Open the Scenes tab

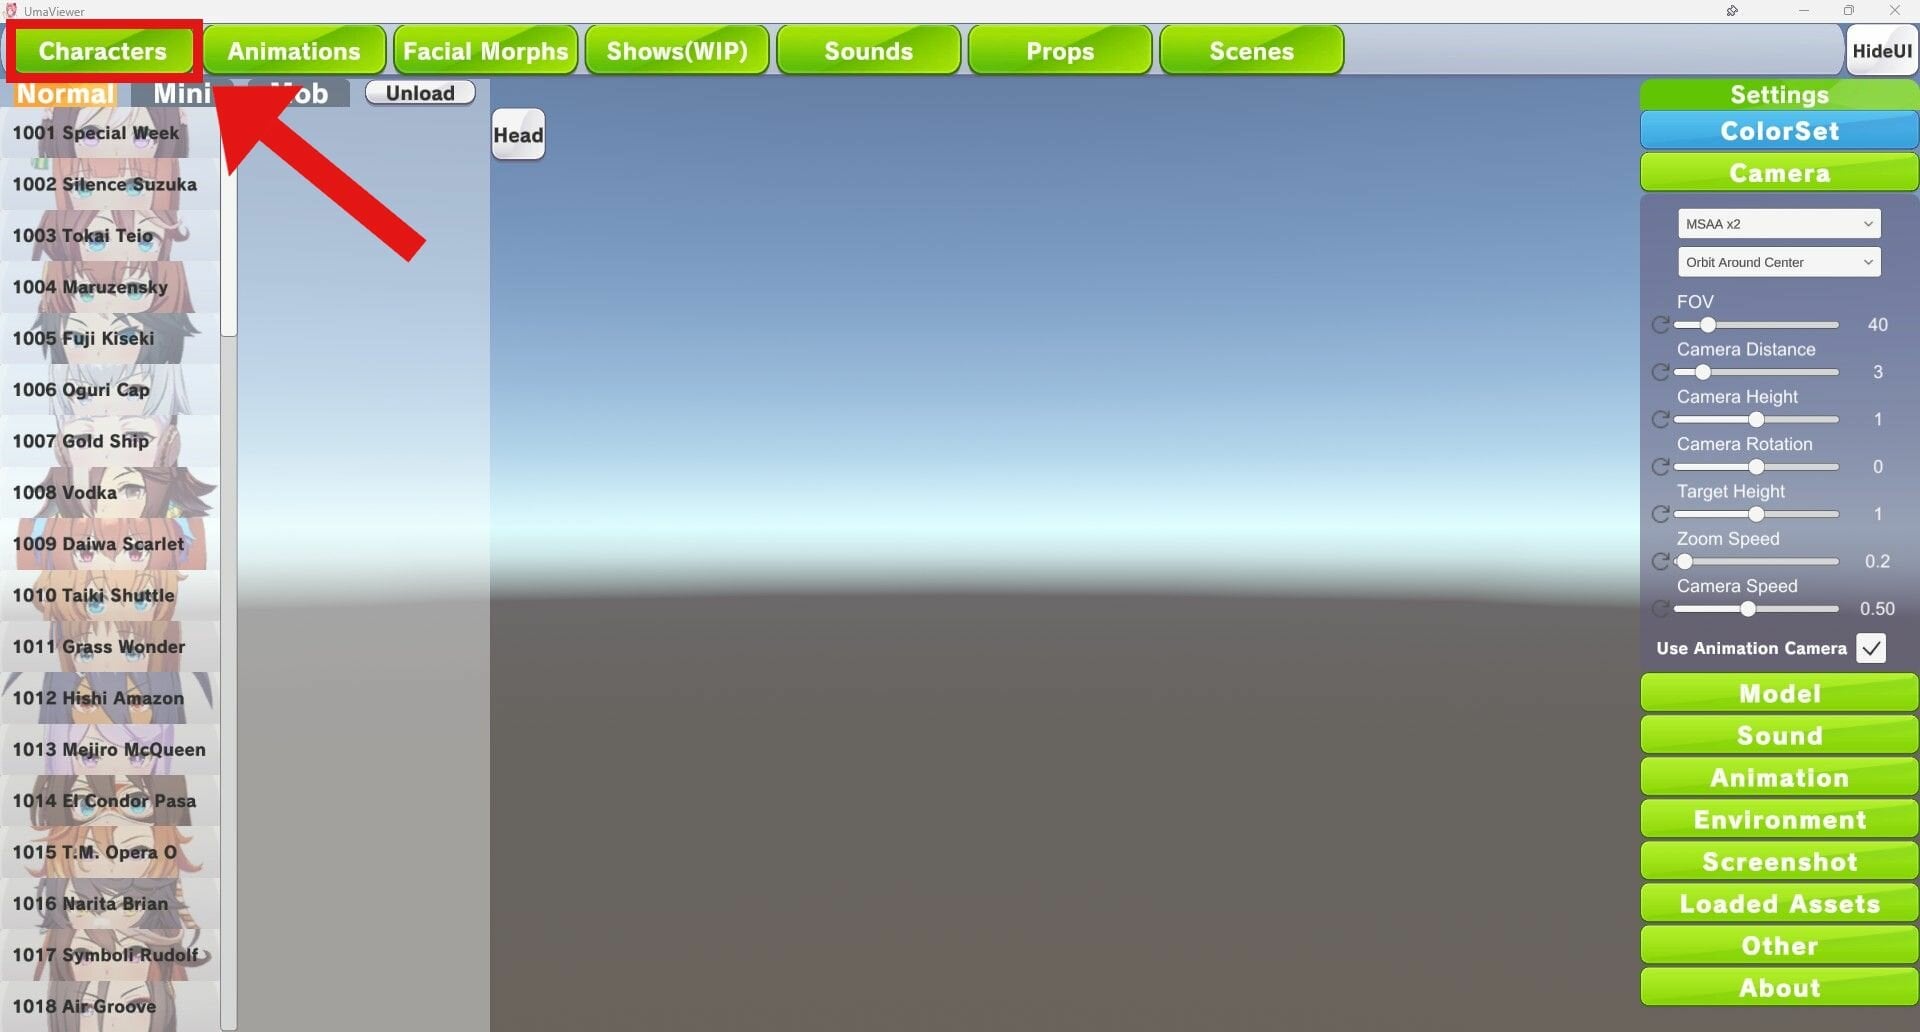1252,50
